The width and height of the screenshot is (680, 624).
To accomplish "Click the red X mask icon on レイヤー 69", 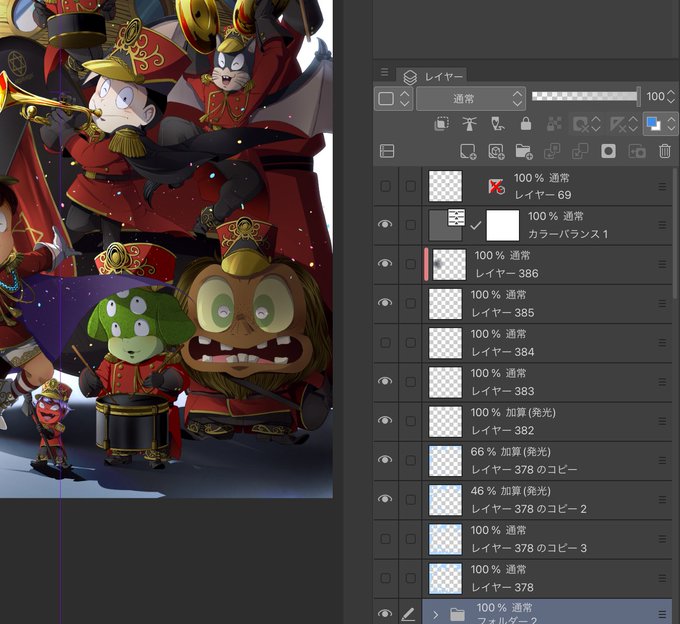I will tap(496, 186).
